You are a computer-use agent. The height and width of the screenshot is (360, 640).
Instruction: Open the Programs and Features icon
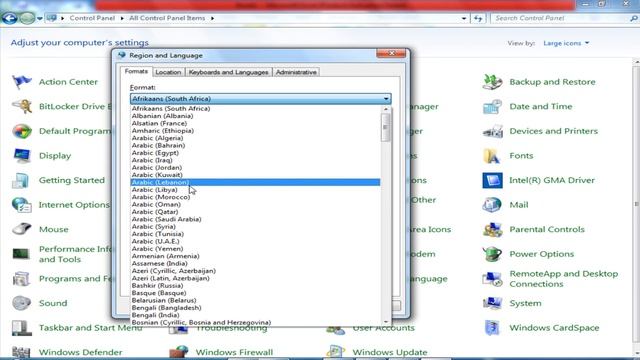(22, 279)
